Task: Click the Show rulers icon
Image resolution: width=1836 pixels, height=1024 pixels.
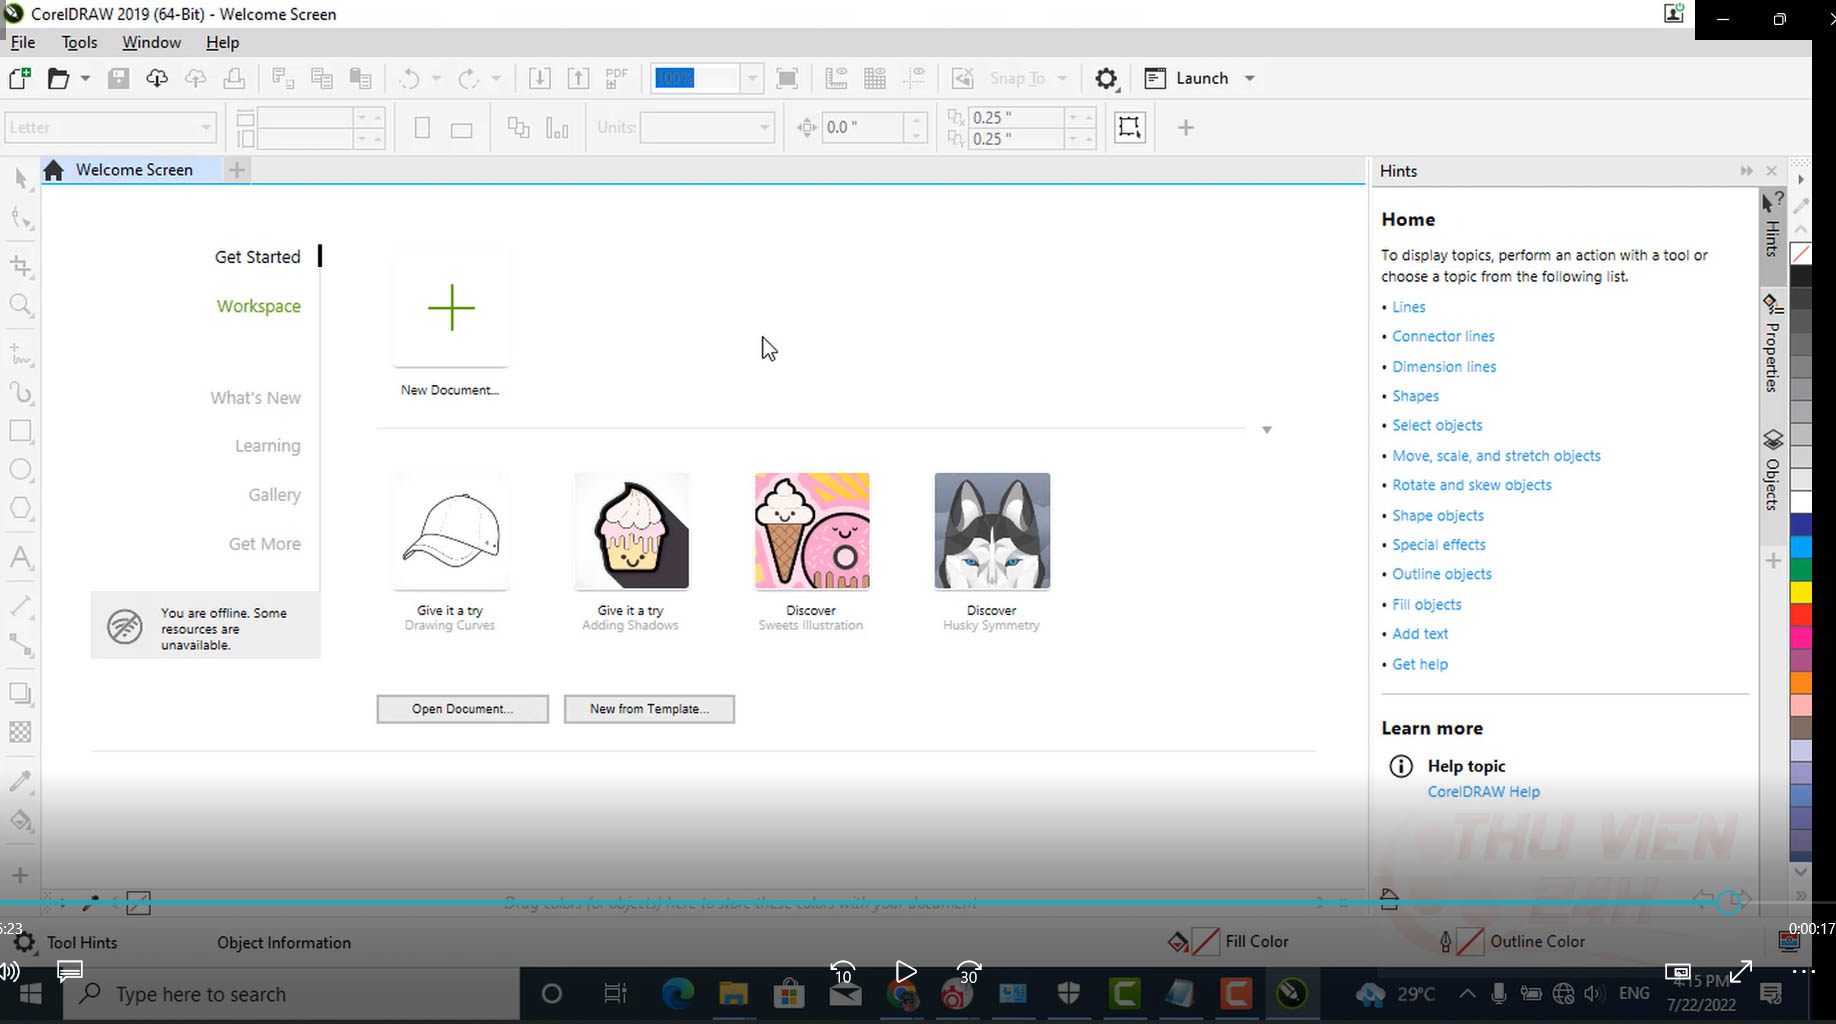Action: click(x=836, y=78)
